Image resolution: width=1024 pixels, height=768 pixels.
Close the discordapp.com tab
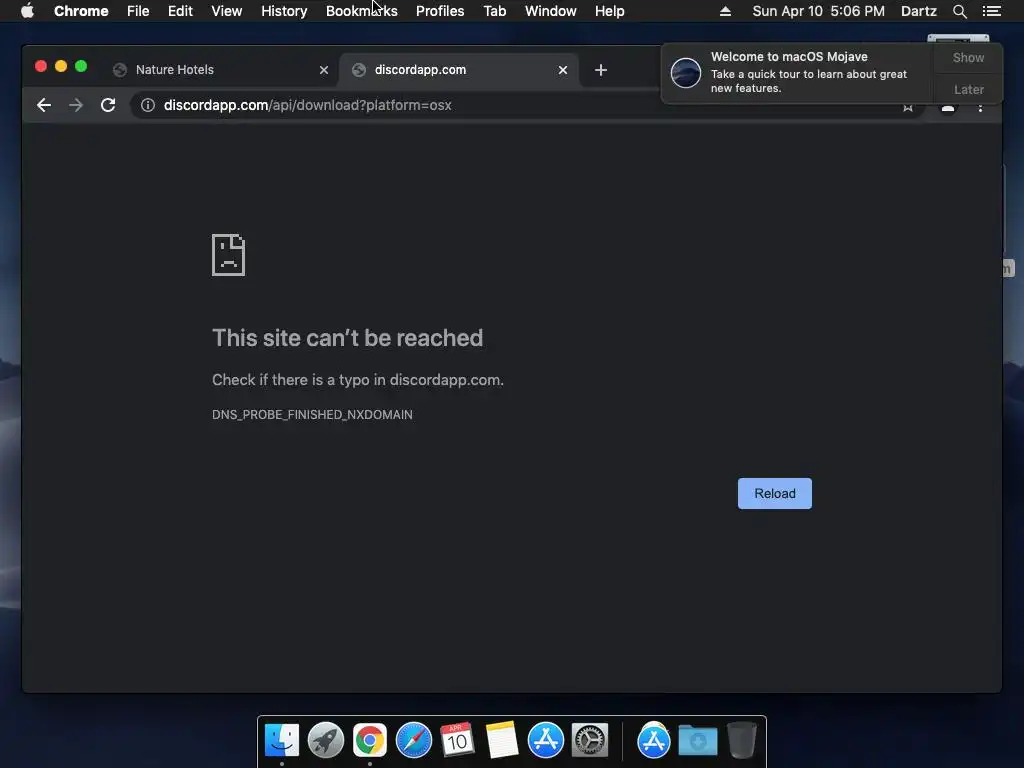563,70
